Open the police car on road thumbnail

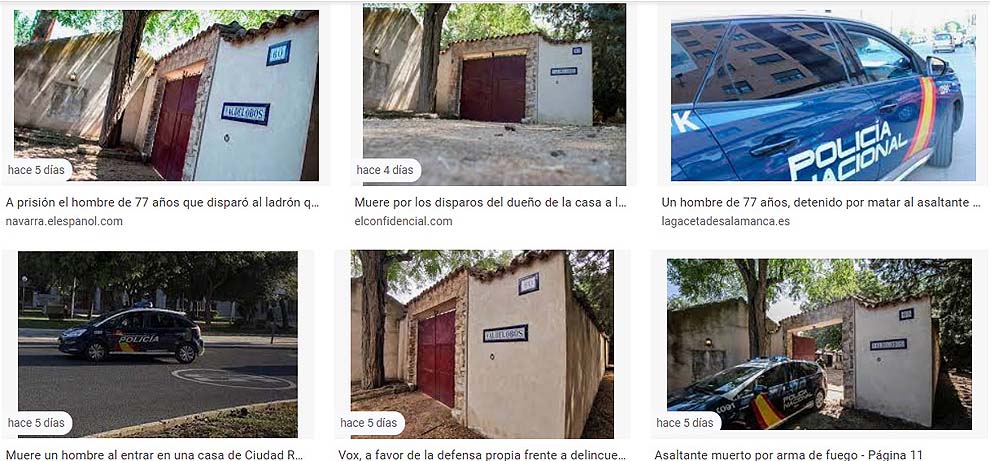click(x=157, y=344)
